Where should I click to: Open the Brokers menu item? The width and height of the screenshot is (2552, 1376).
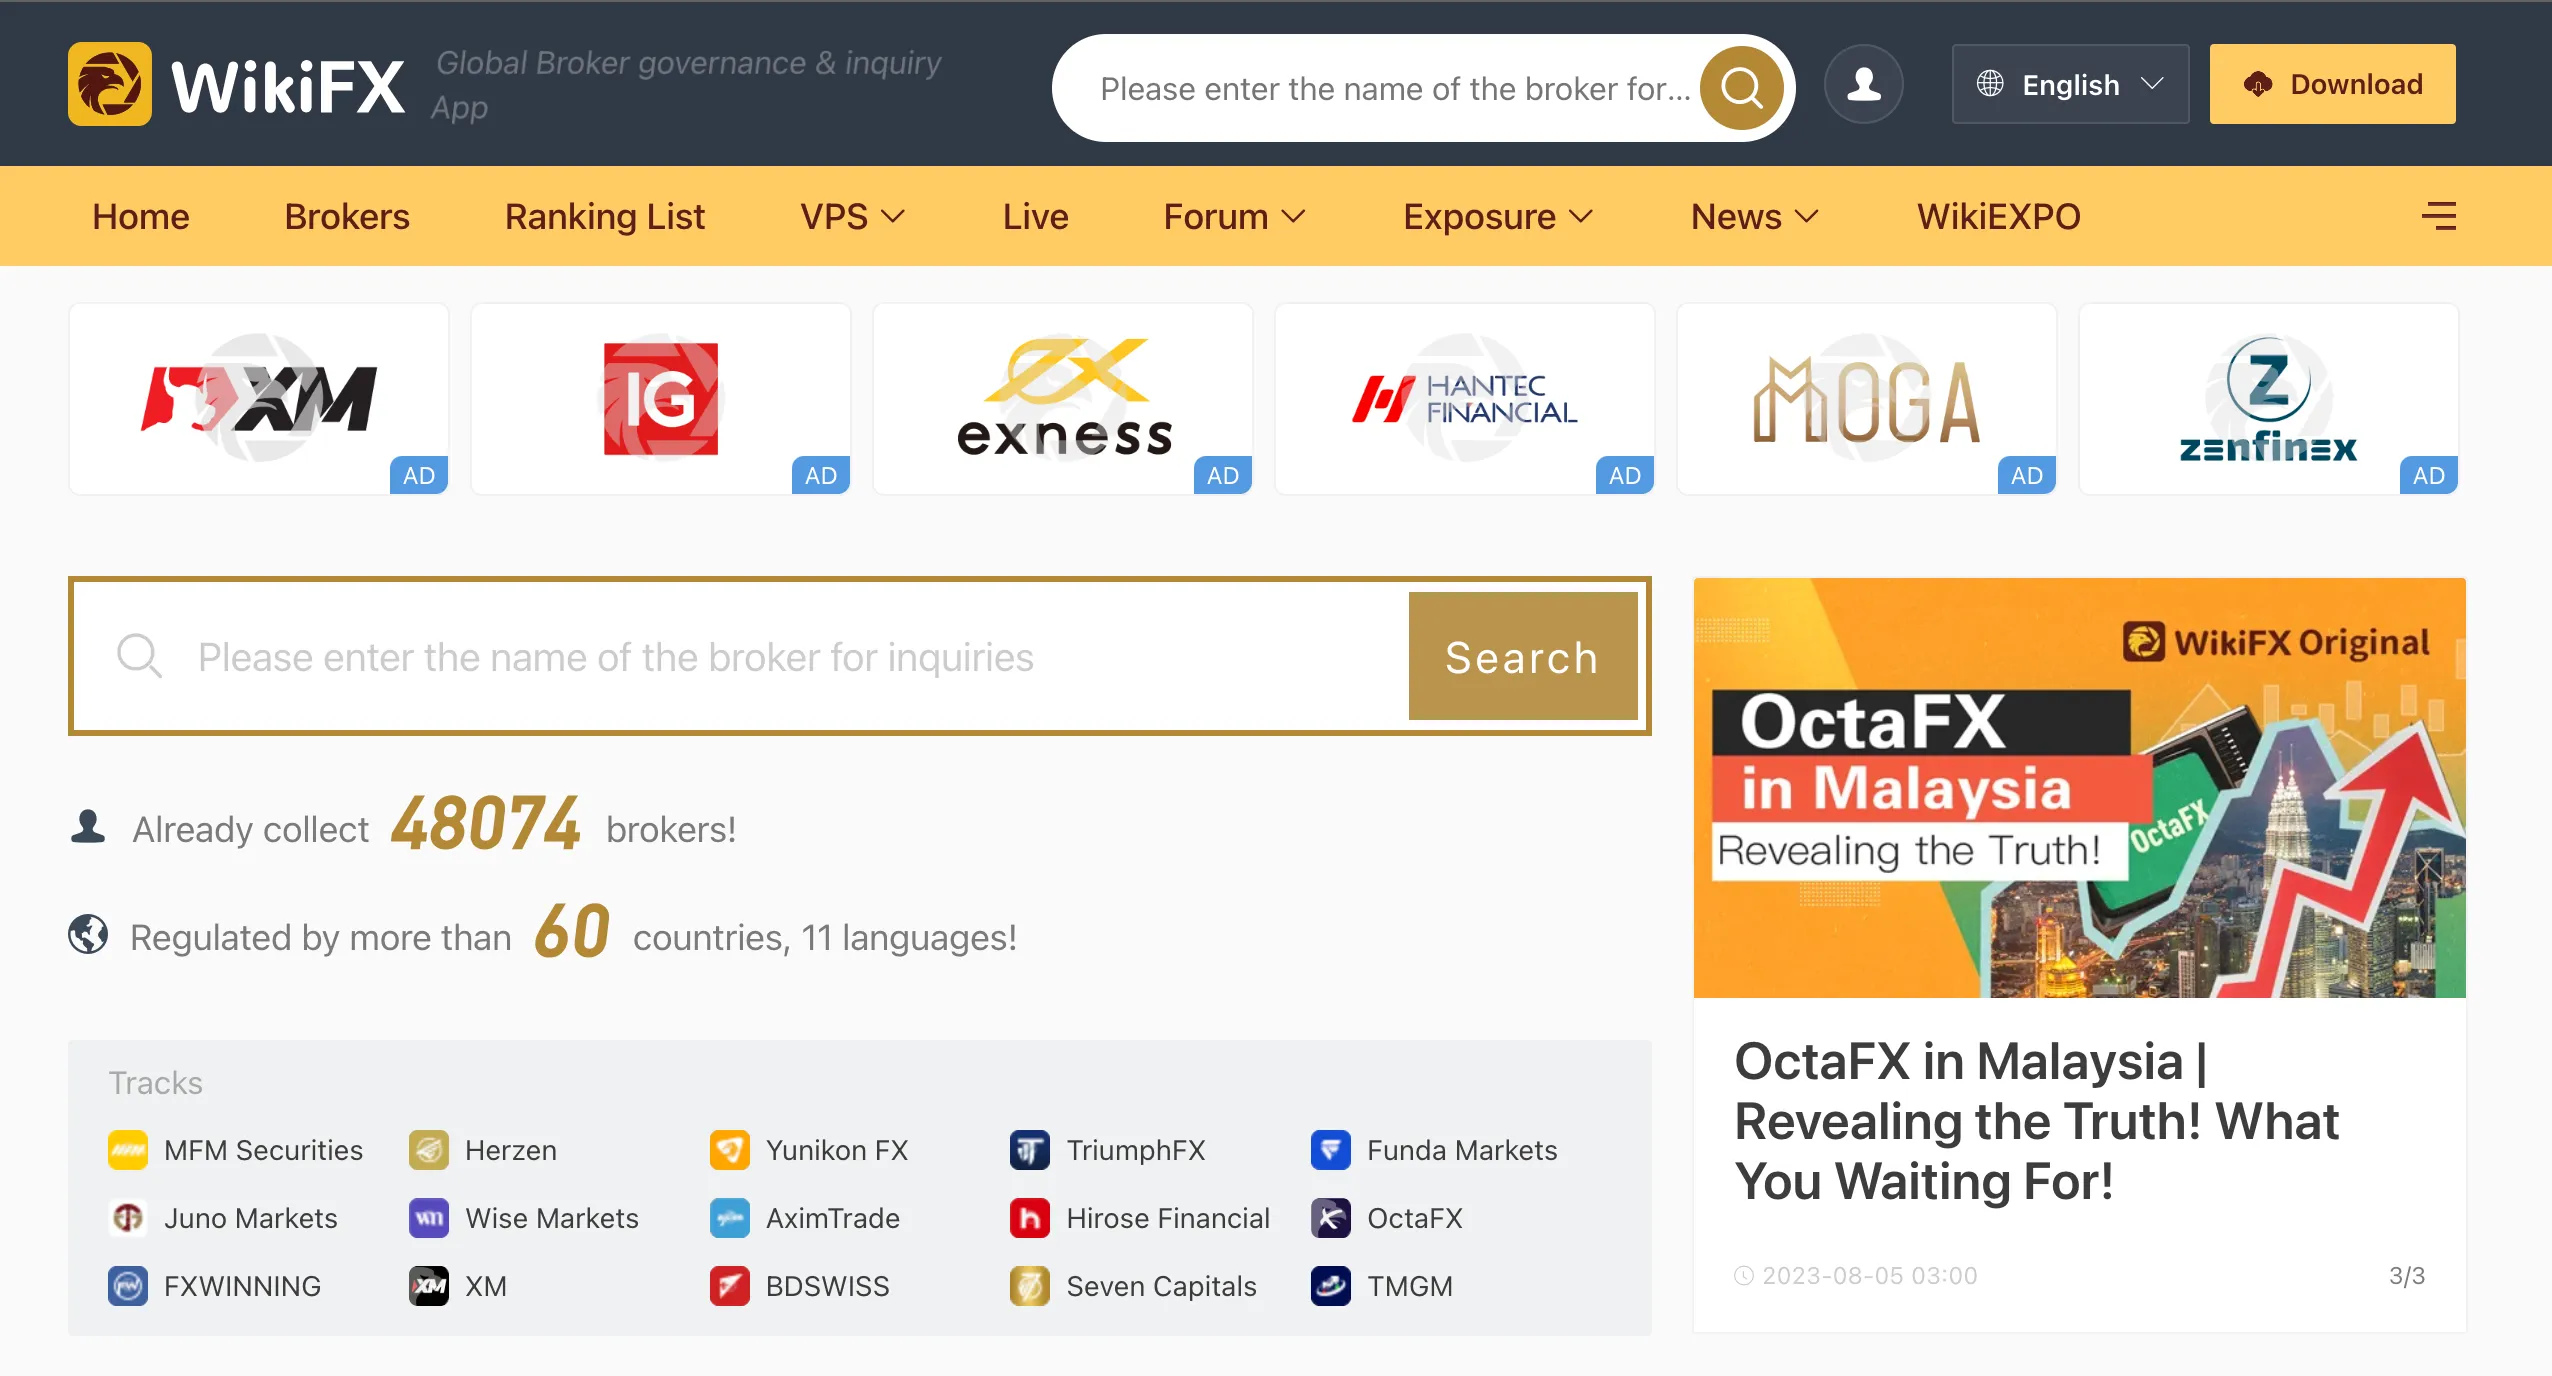point(347,216)
